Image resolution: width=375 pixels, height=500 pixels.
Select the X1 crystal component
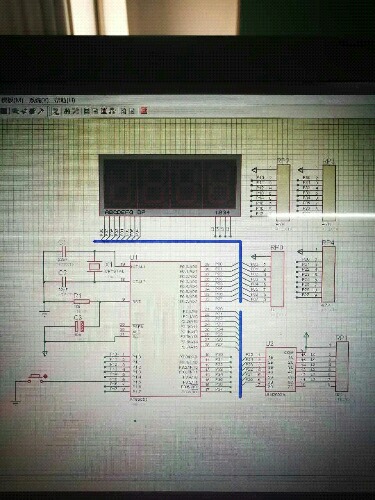pyautogui.click(x=94, y=266)
